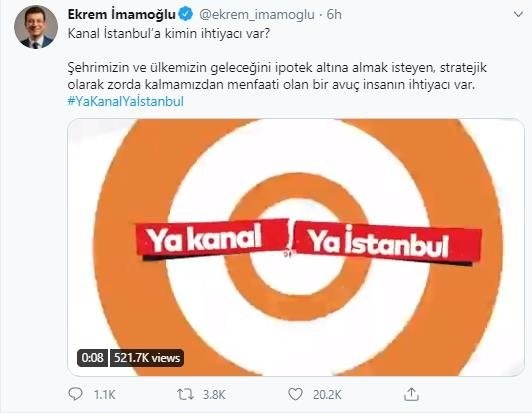Open Ekrem İmamoğlu's profile picture
The image size is (532, 413).
(x=36, y=27)
